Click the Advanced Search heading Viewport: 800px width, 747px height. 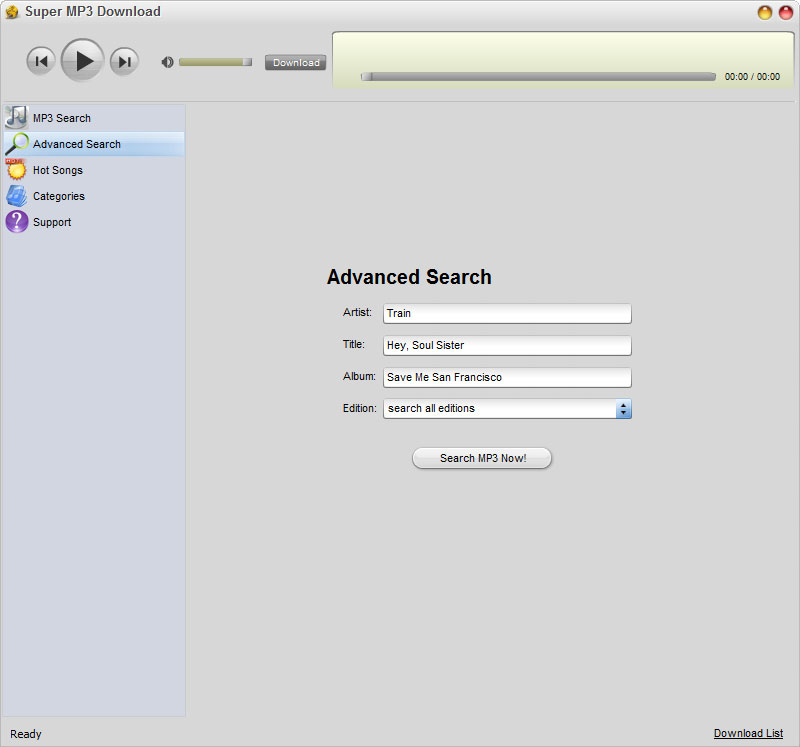click(x=409, y=277)
